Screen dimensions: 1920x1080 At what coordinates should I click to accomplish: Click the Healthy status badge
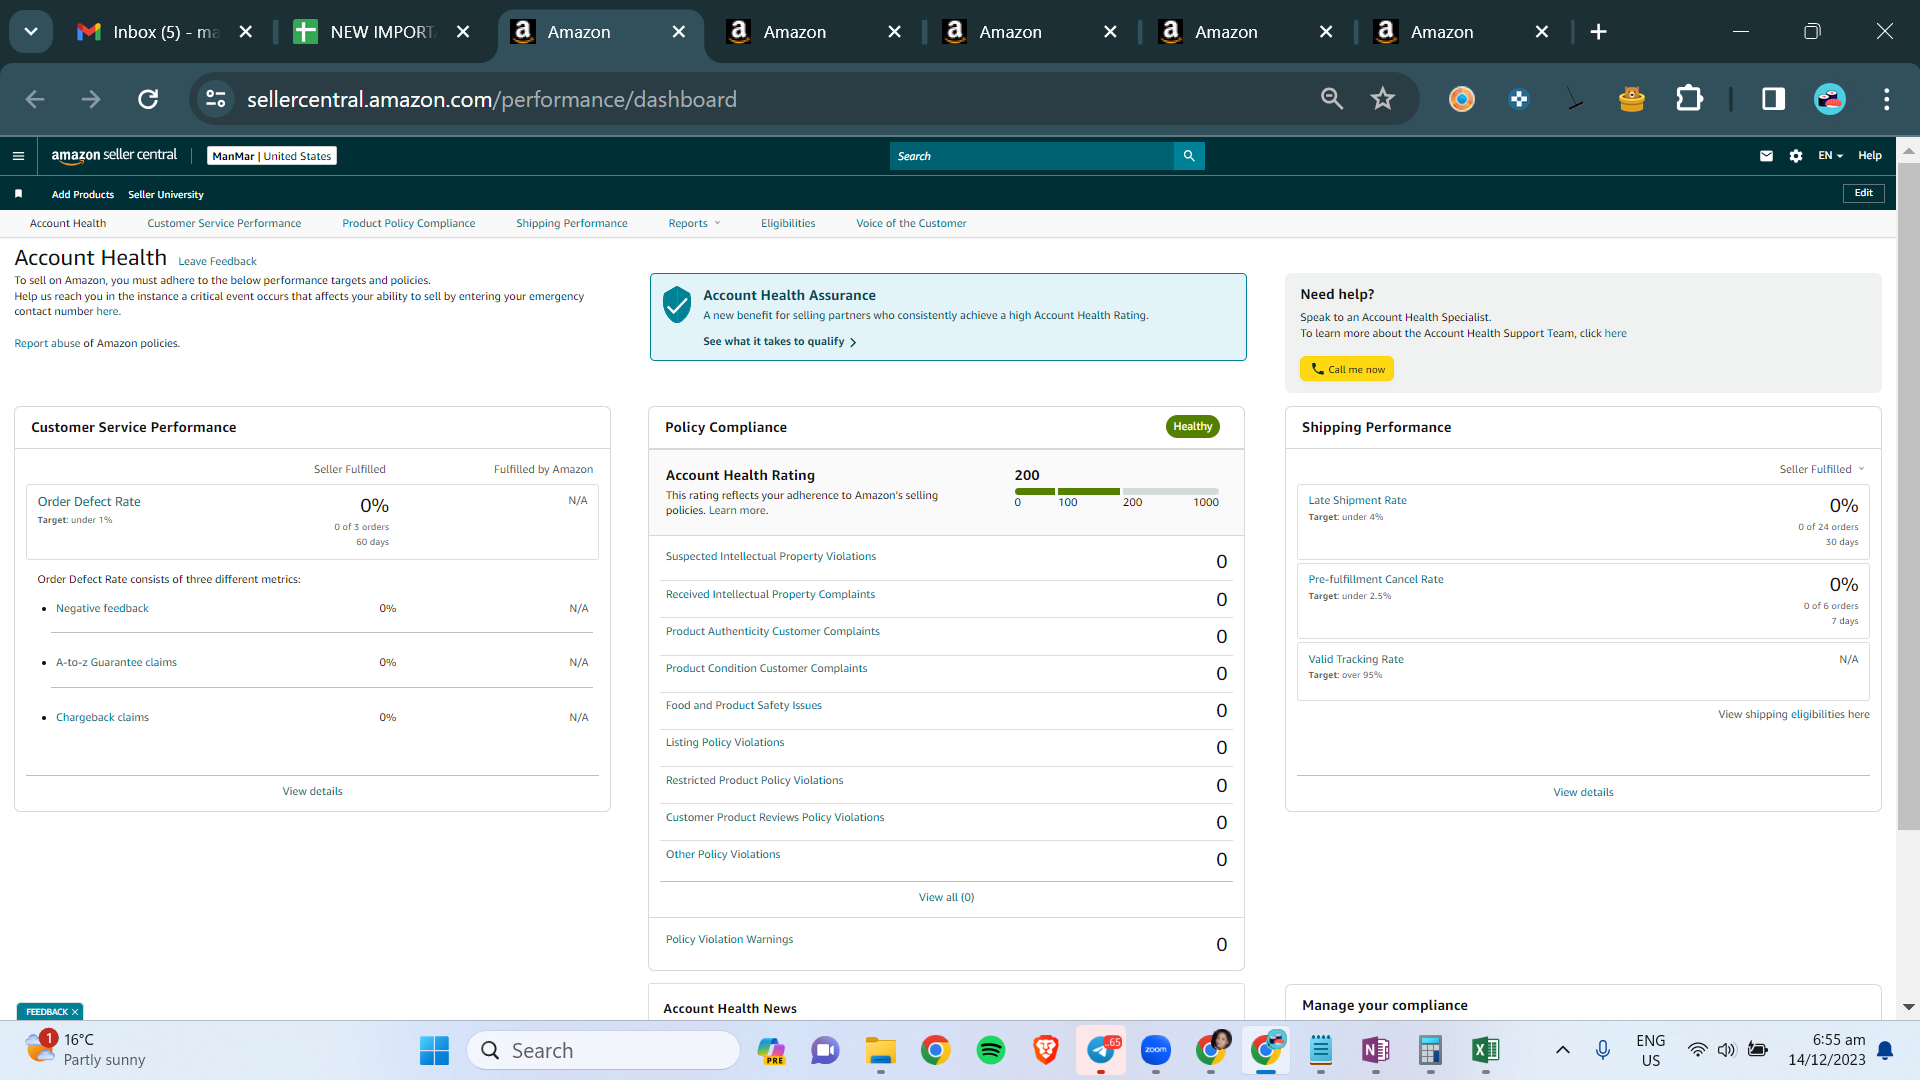tap(1192, 427)
